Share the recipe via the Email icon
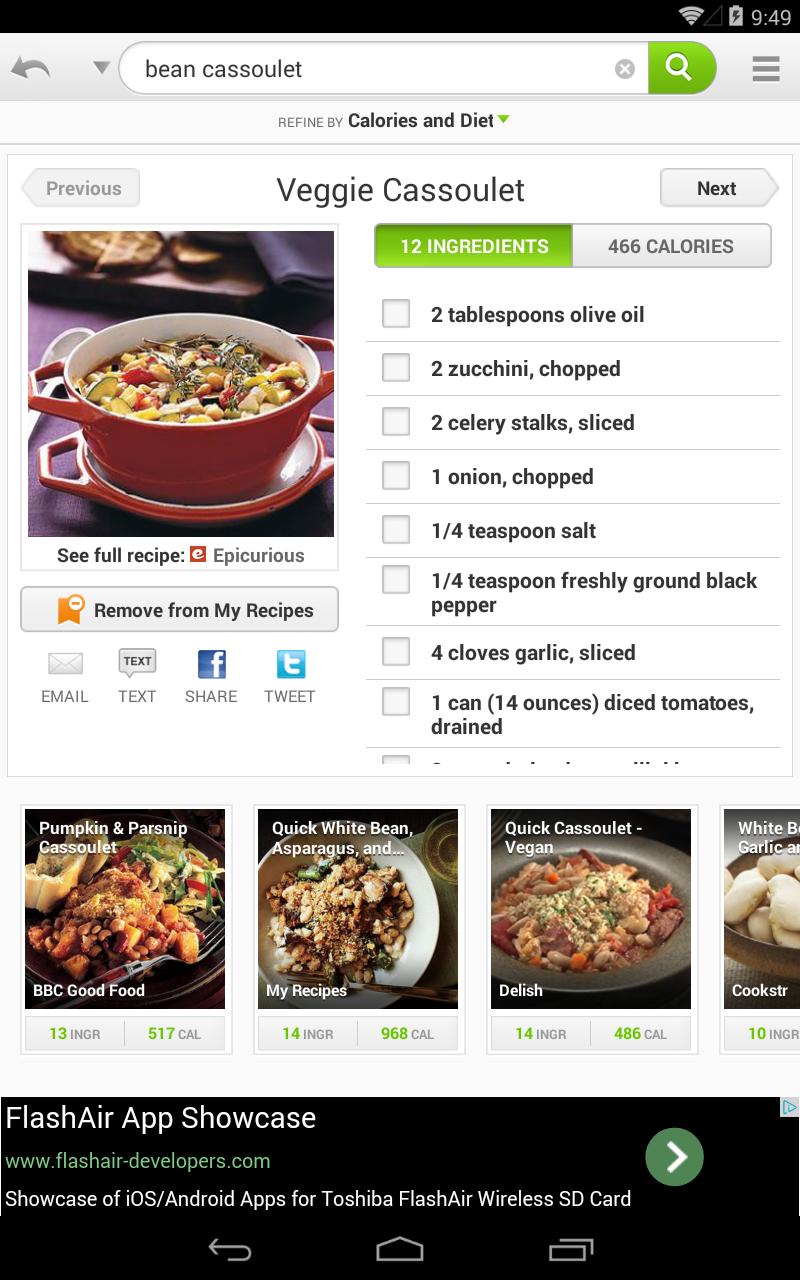 [x=65, y=677]
